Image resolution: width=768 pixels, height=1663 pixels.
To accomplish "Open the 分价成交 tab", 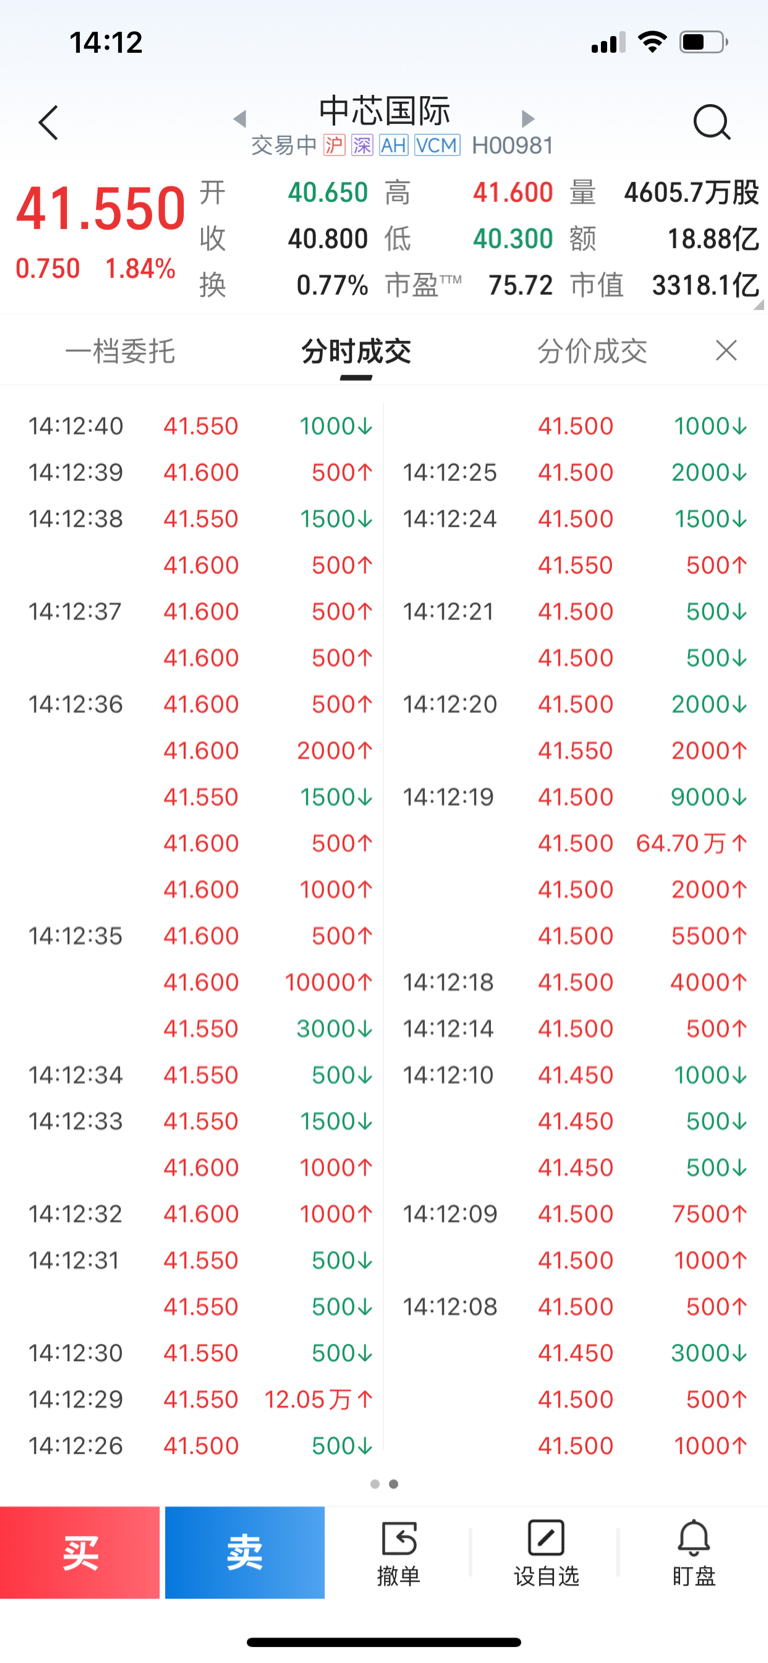I will [592, 351].
